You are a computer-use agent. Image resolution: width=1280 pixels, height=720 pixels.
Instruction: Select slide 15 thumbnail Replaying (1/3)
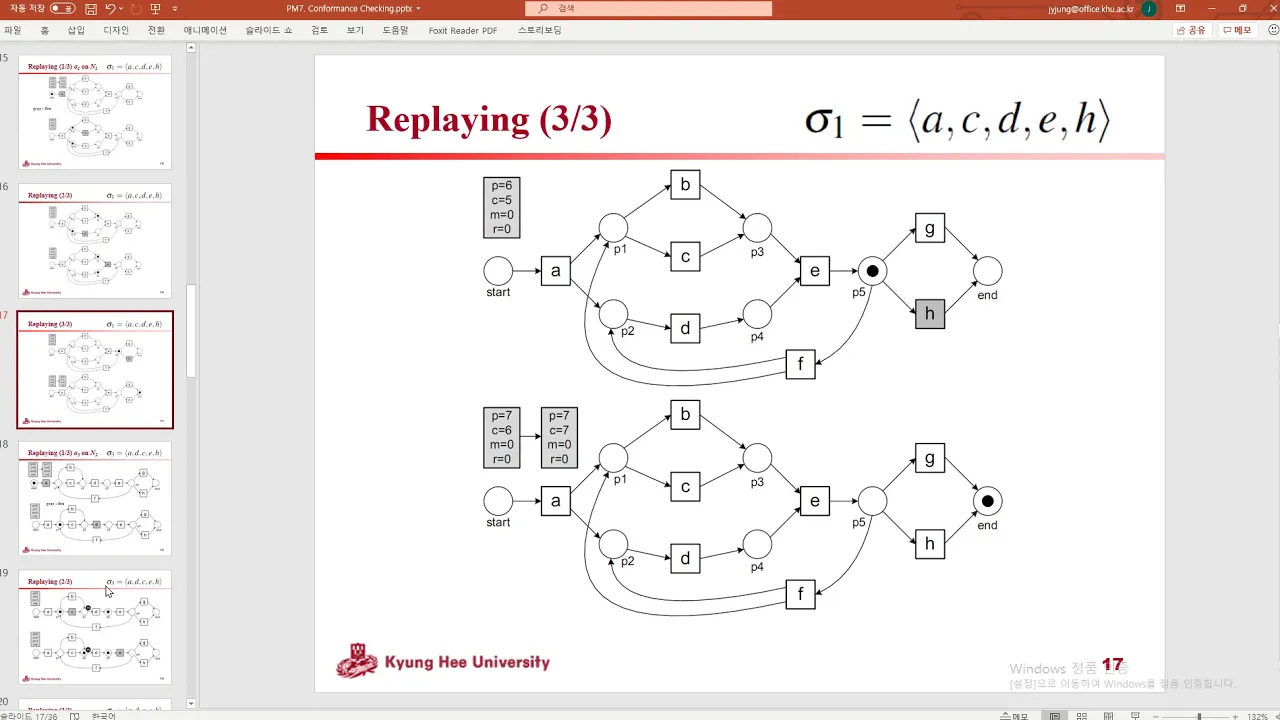coord(95,112)
